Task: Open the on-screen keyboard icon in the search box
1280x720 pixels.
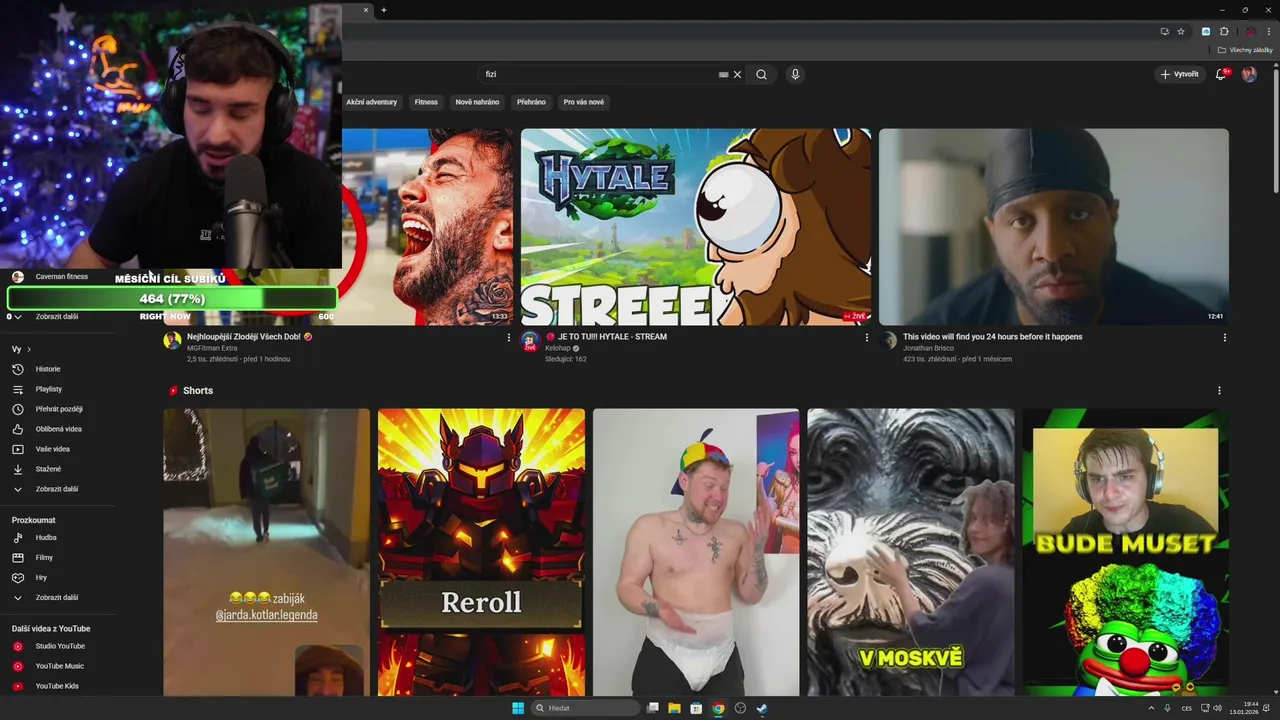Action: coord(723,74)
